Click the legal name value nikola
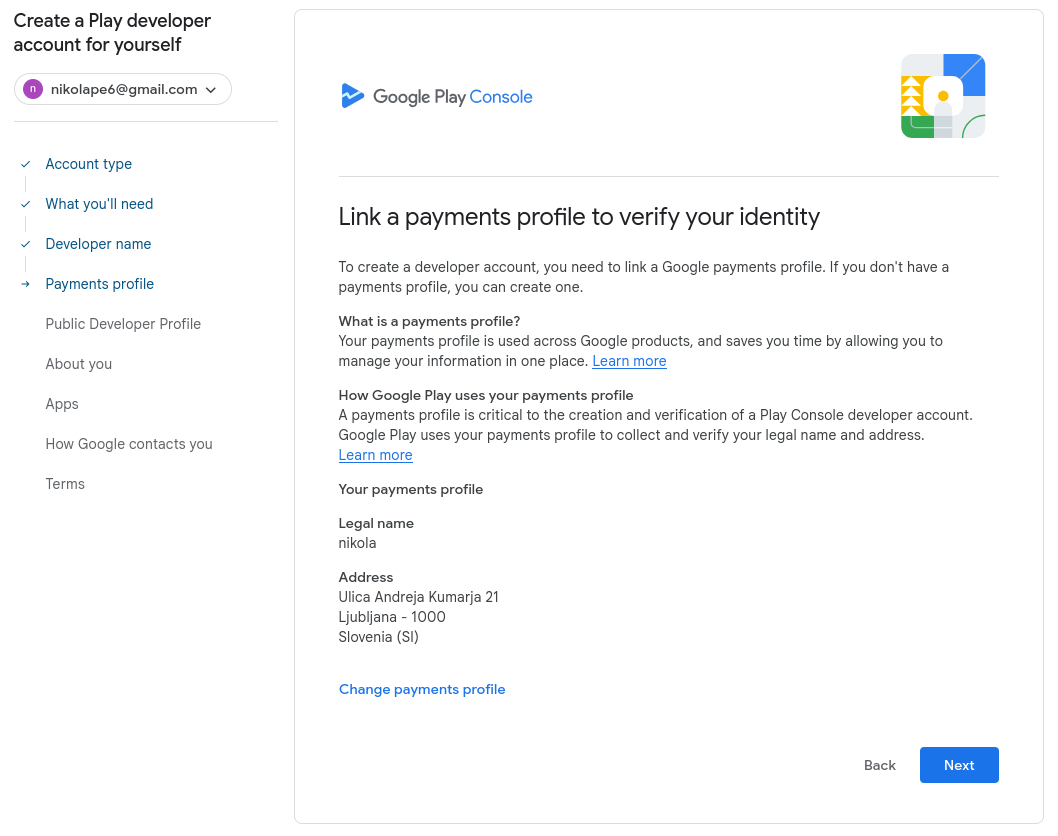The width and height of the screenshot is (1058, 836). tap(357, 543)
